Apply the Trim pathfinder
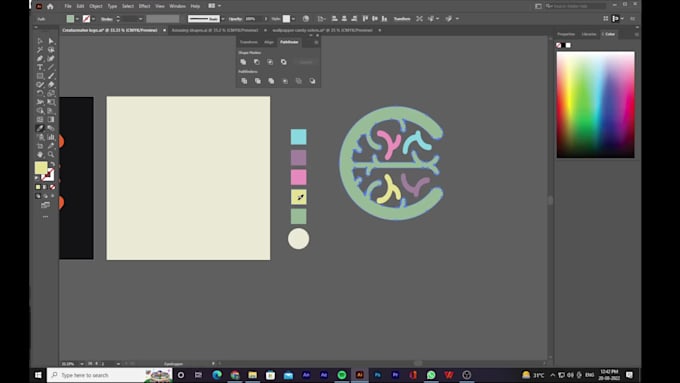The height and width of the screenshot is (383, 680). coord(258,81)
